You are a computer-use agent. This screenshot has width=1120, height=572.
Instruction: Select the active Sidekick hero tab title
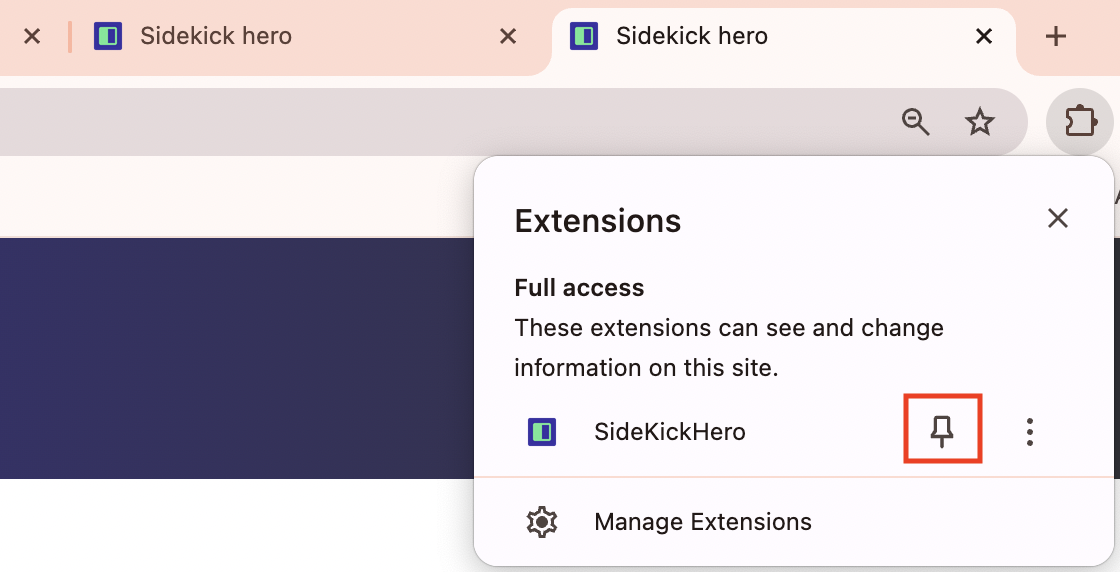tap(692, 37)
